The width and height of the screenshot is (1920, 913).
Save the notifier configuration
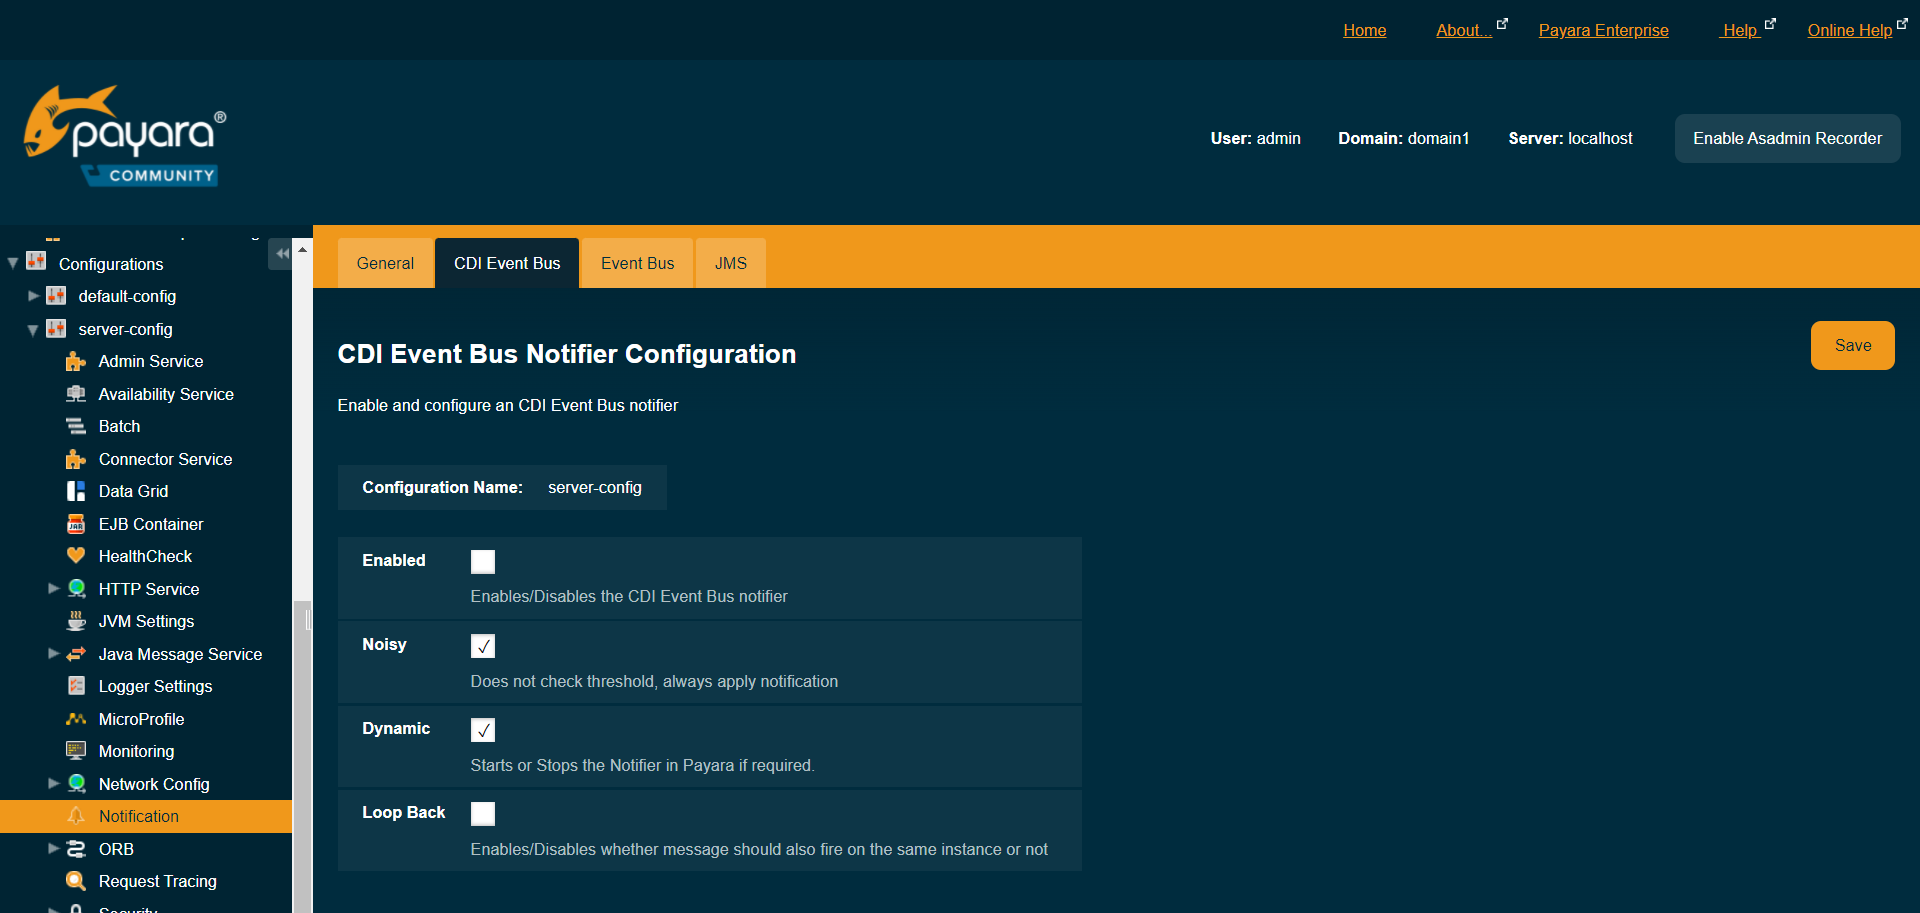click(x=1852, y=345)
